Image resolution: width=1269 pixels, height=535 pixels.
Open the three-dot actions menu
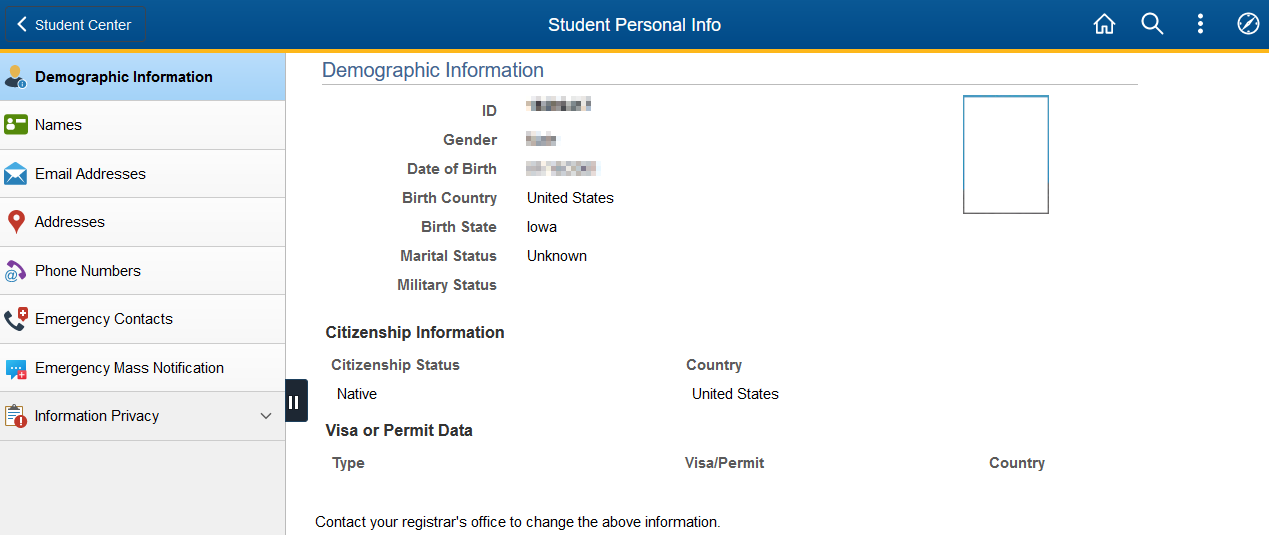pyautogui.click(x=1200, y=25)
